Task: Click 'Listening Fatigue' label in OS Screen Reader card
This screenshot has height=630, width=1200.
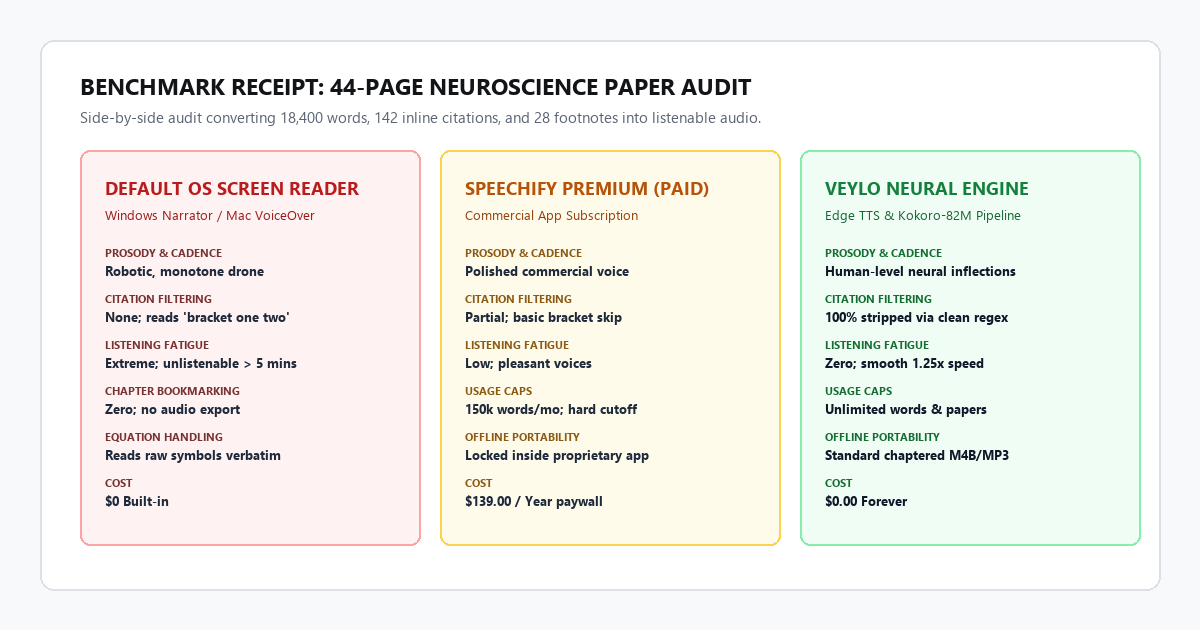Action: coord(157,345)
